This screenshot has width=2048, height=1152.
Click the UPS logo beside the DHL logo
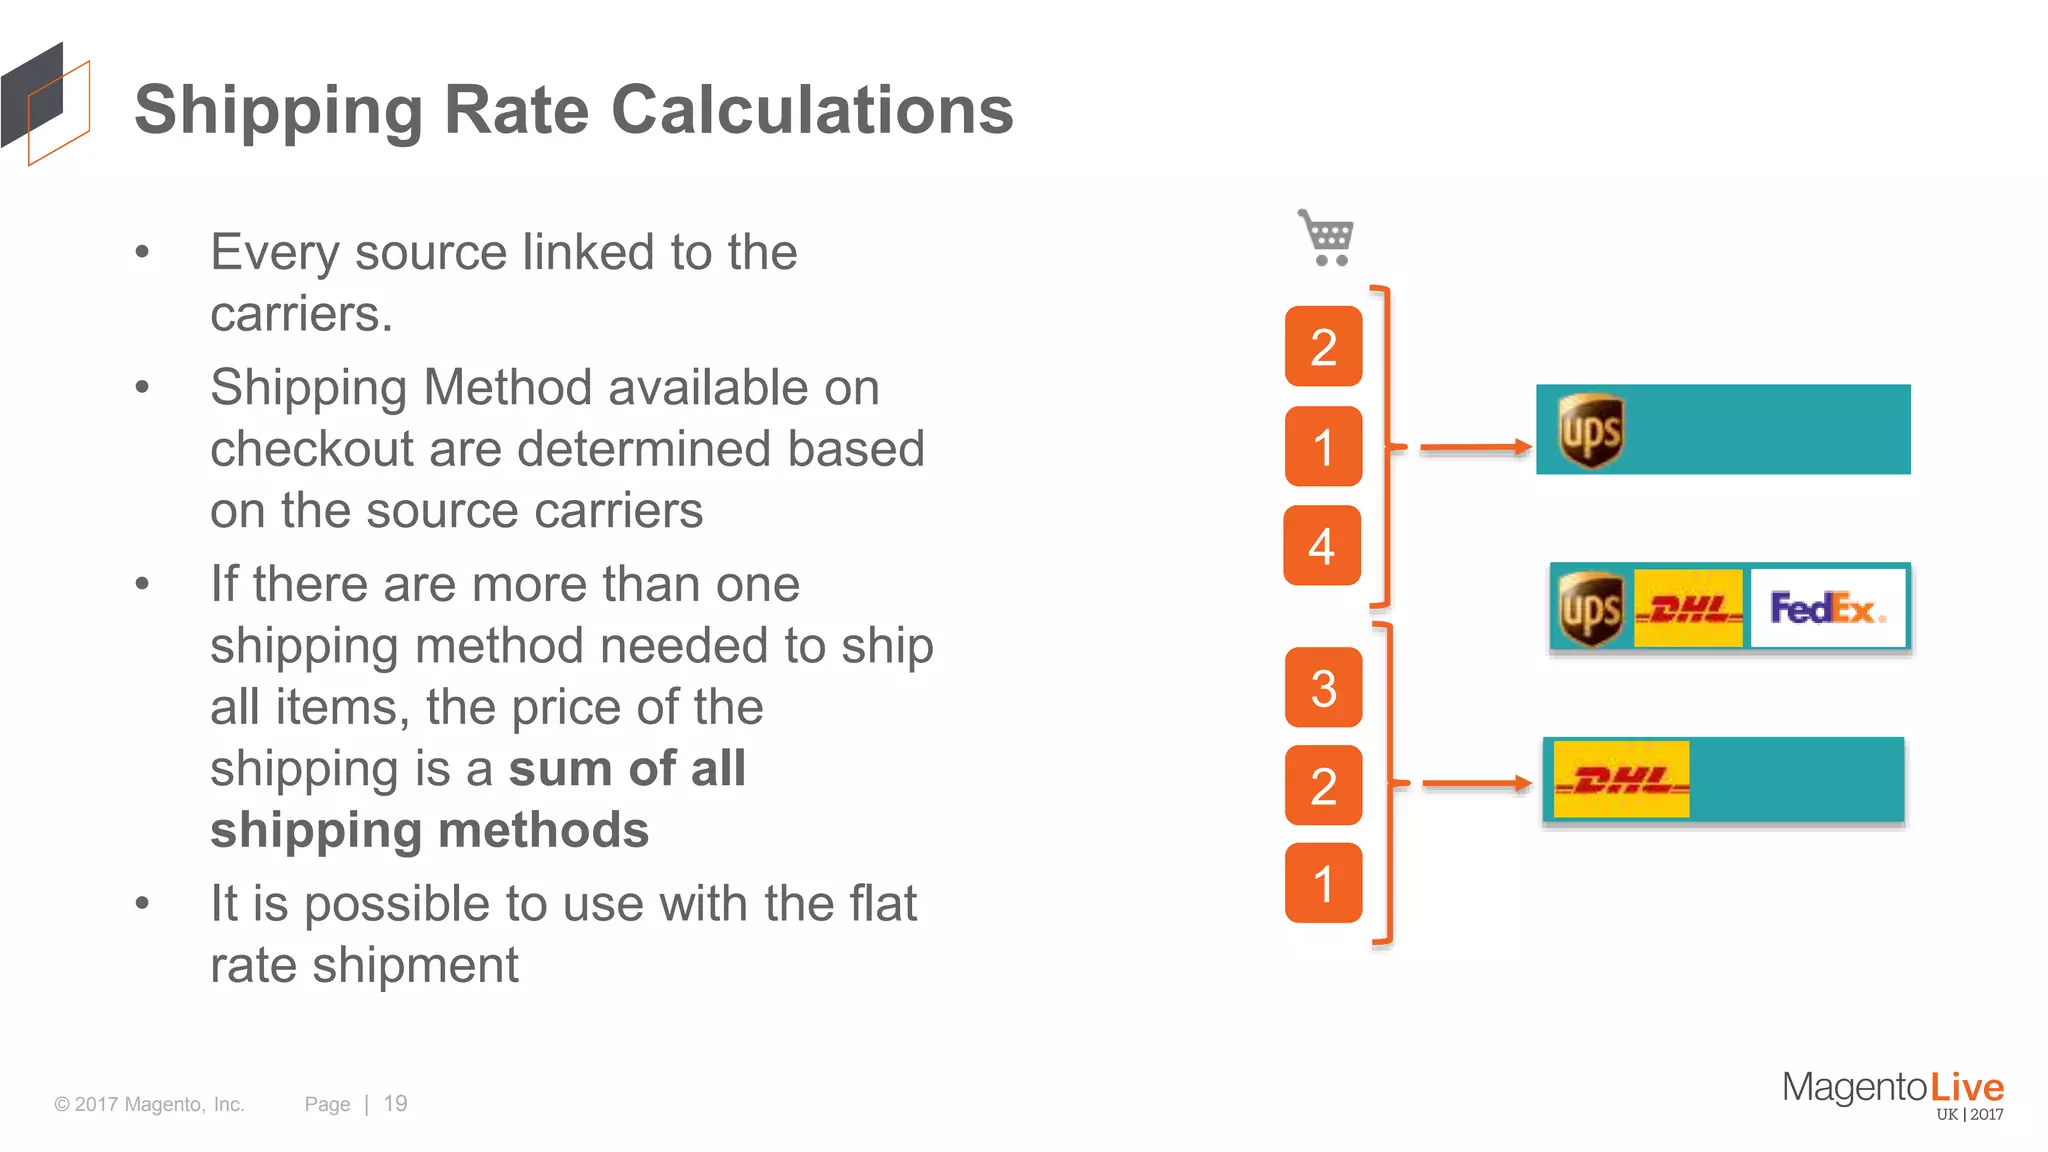click(1591, 609)
